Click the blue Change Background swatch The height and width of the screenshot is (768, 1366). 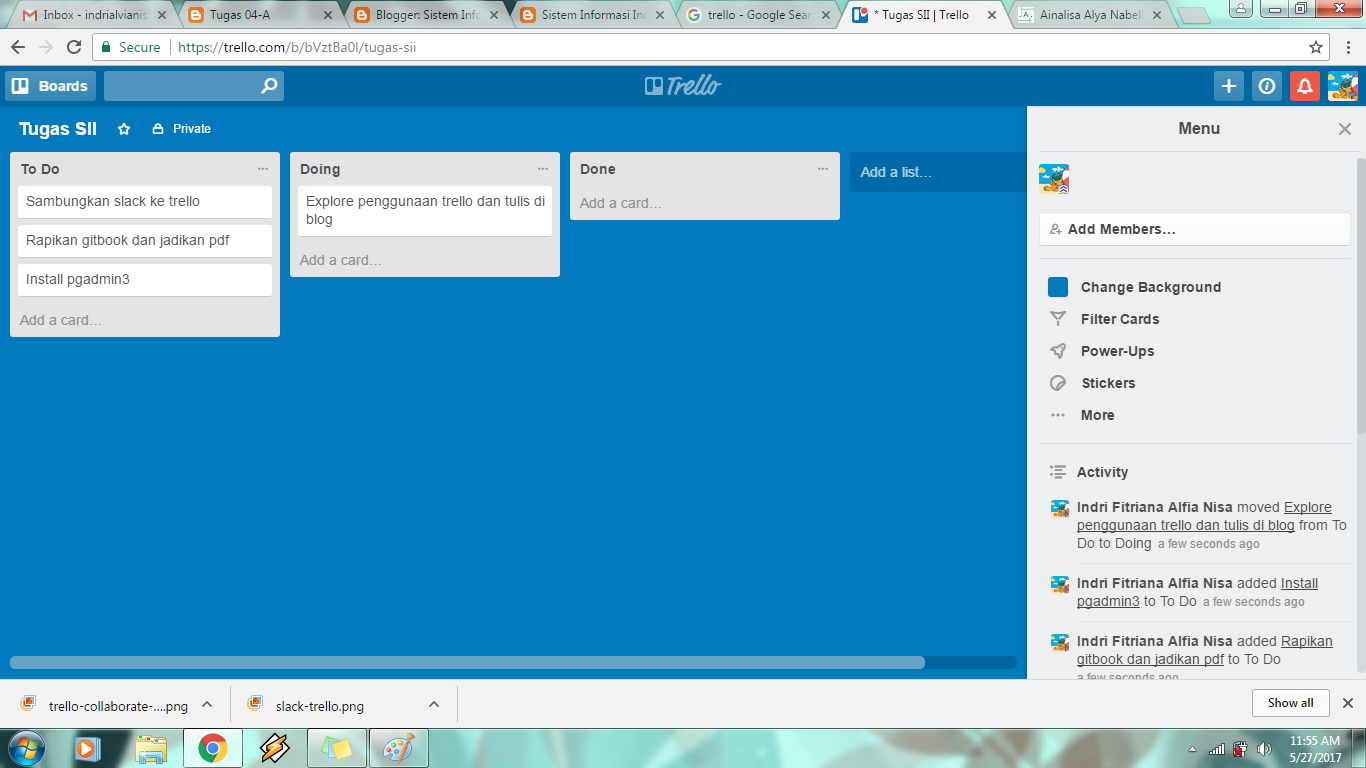1058,287
